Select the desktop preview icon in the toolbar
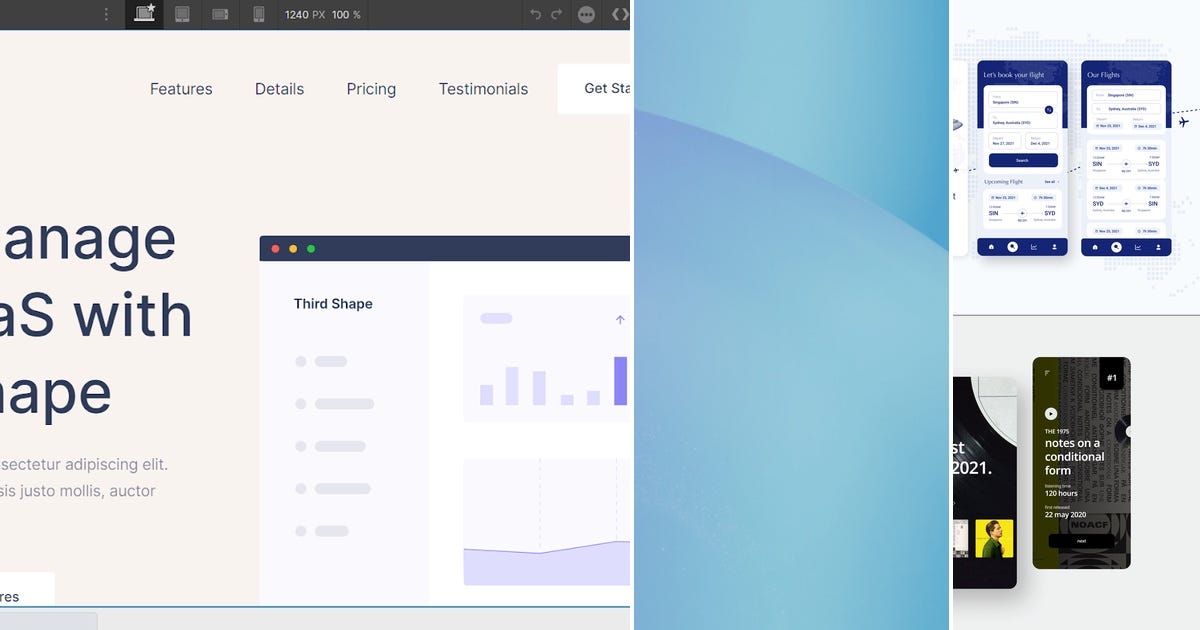The image size is (1200, 630). tap(144, 14)
